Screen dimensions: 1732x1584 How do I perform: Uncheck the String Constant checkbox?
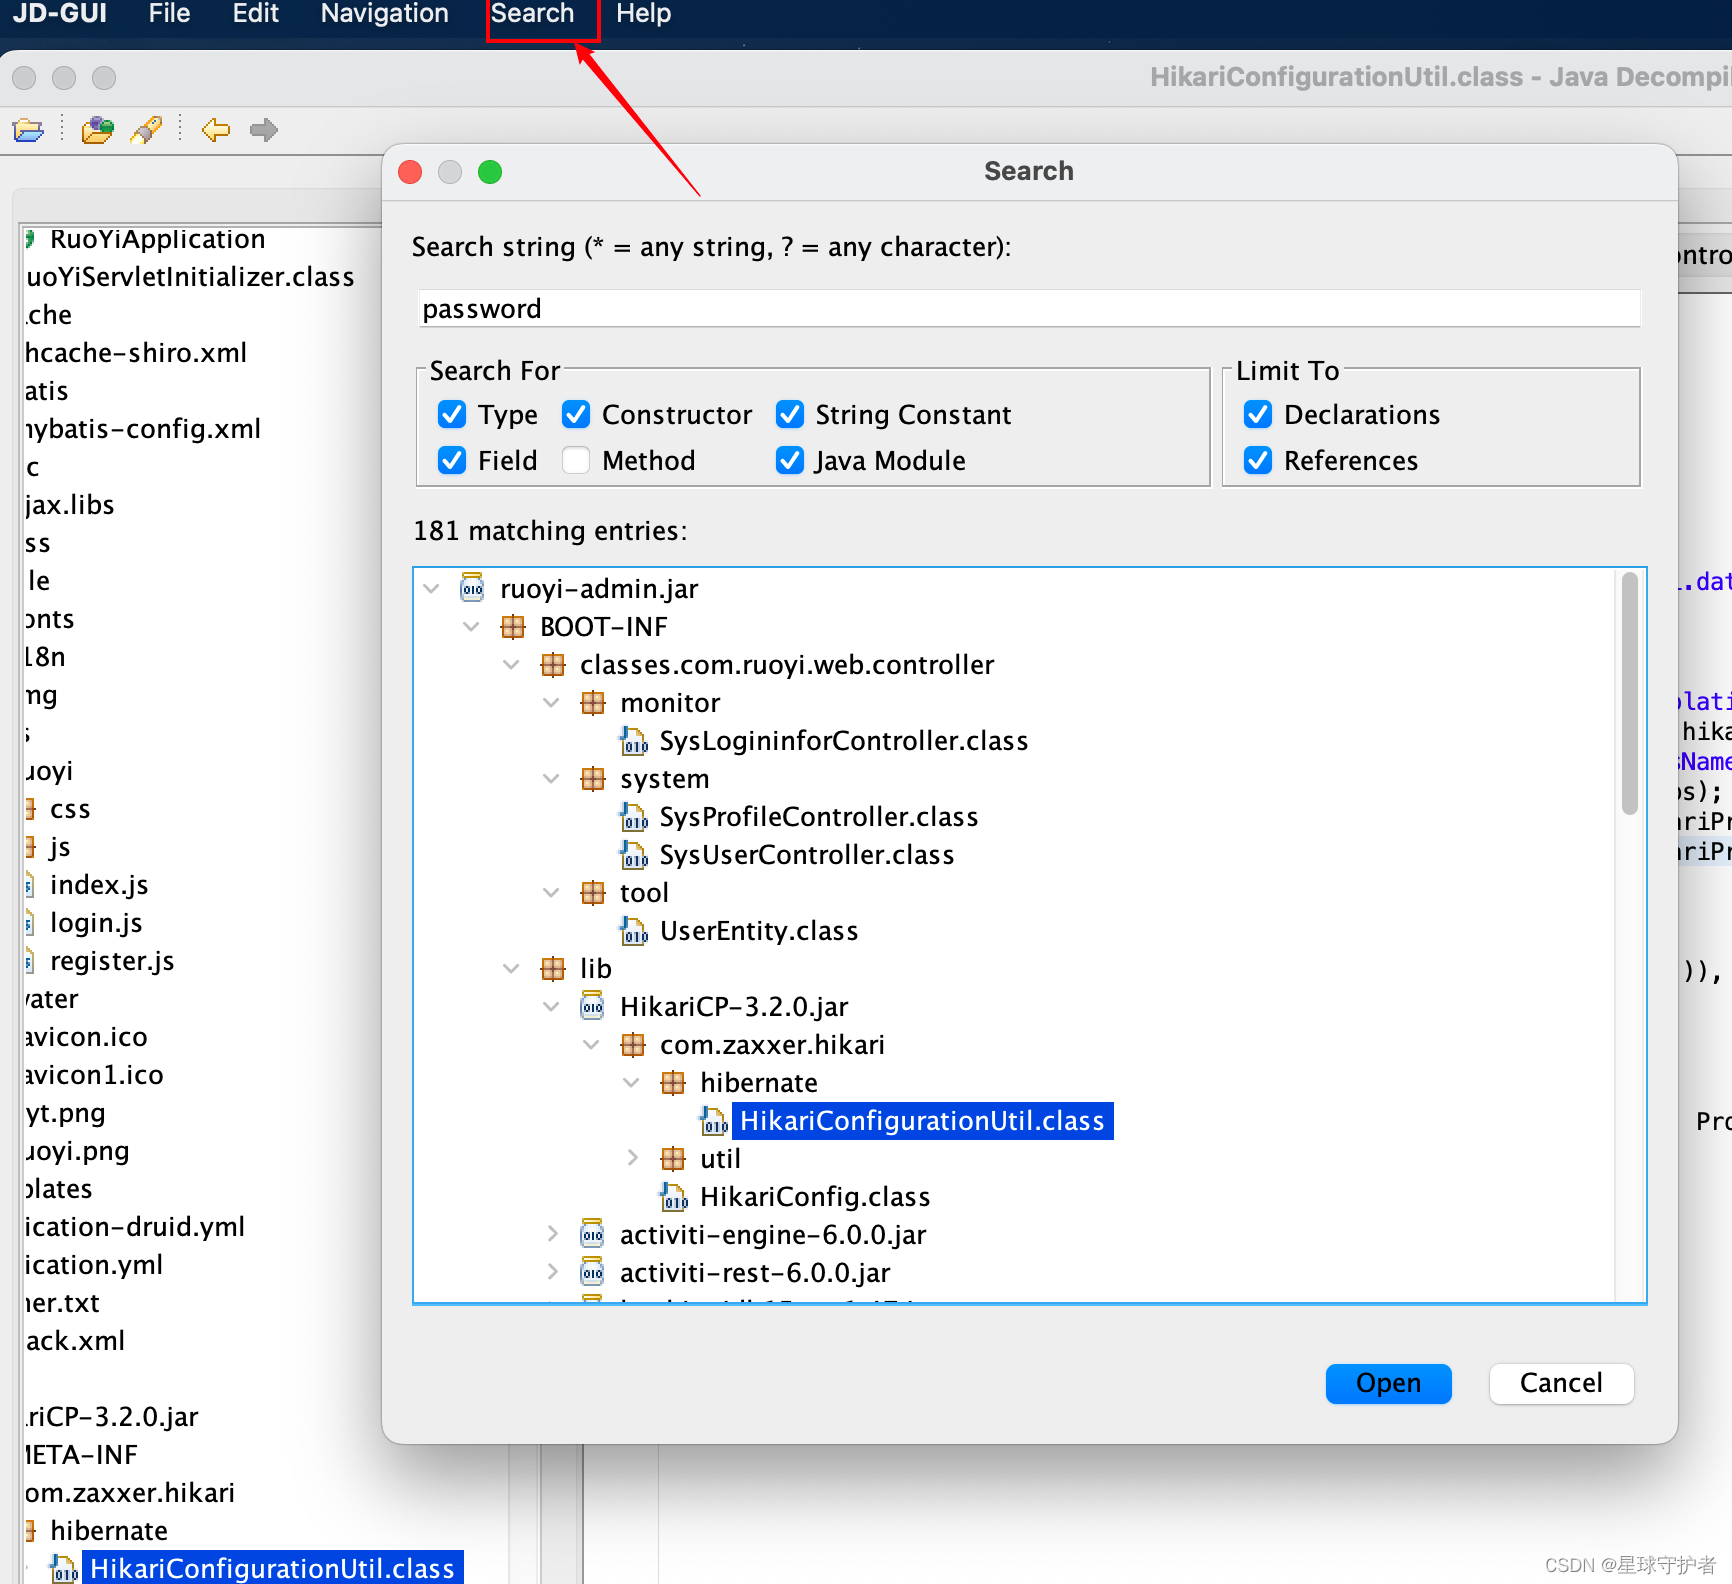tap(790, 414)
